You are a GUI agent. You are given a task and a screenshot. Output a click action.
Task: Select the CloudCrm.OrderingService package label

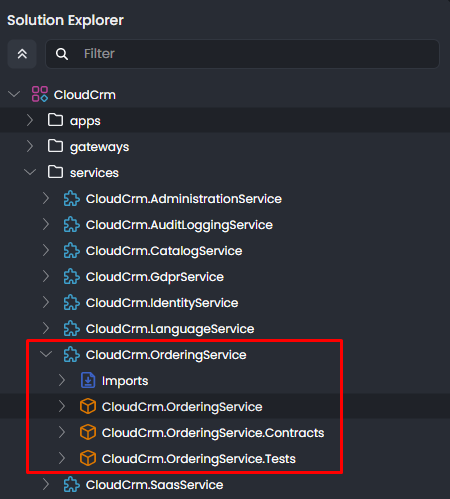tap(182, 407)
